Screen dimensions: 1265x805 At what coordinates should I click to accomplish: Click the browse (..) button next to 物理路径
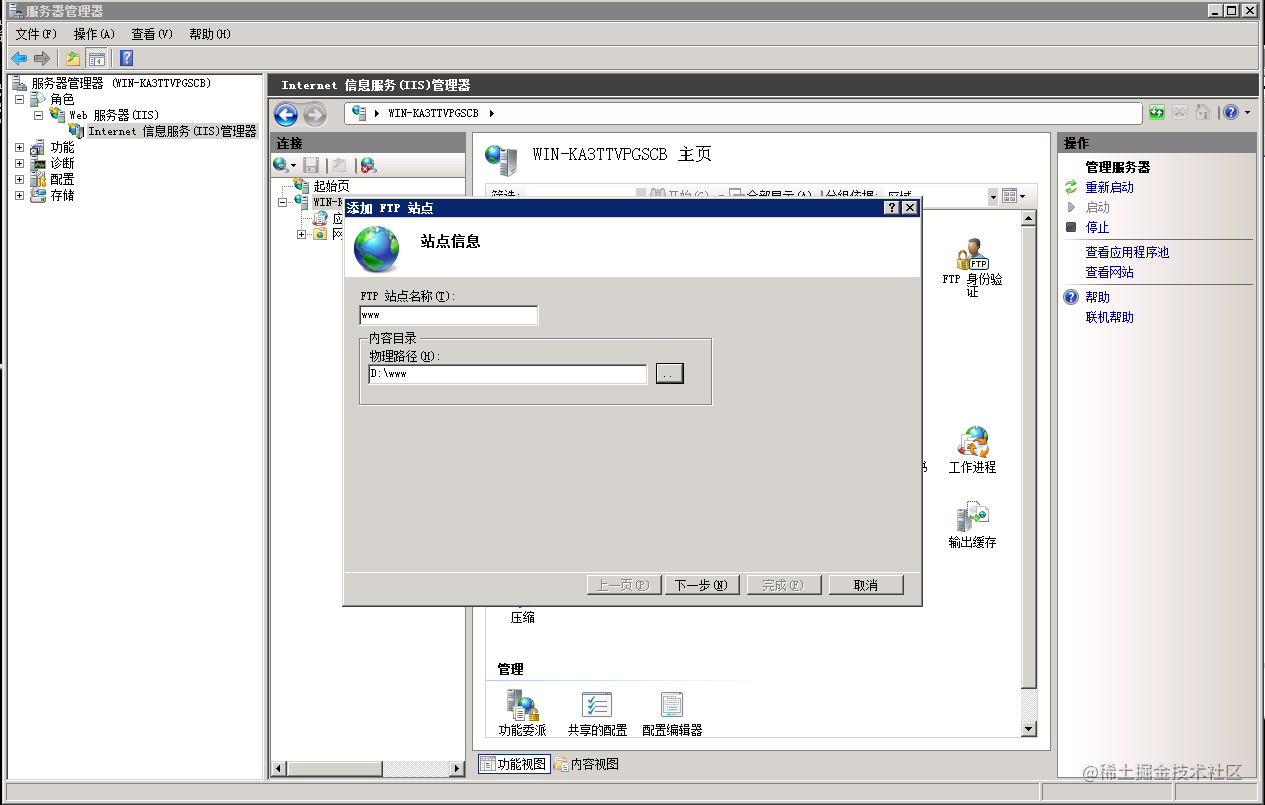(x=669, y=373)
